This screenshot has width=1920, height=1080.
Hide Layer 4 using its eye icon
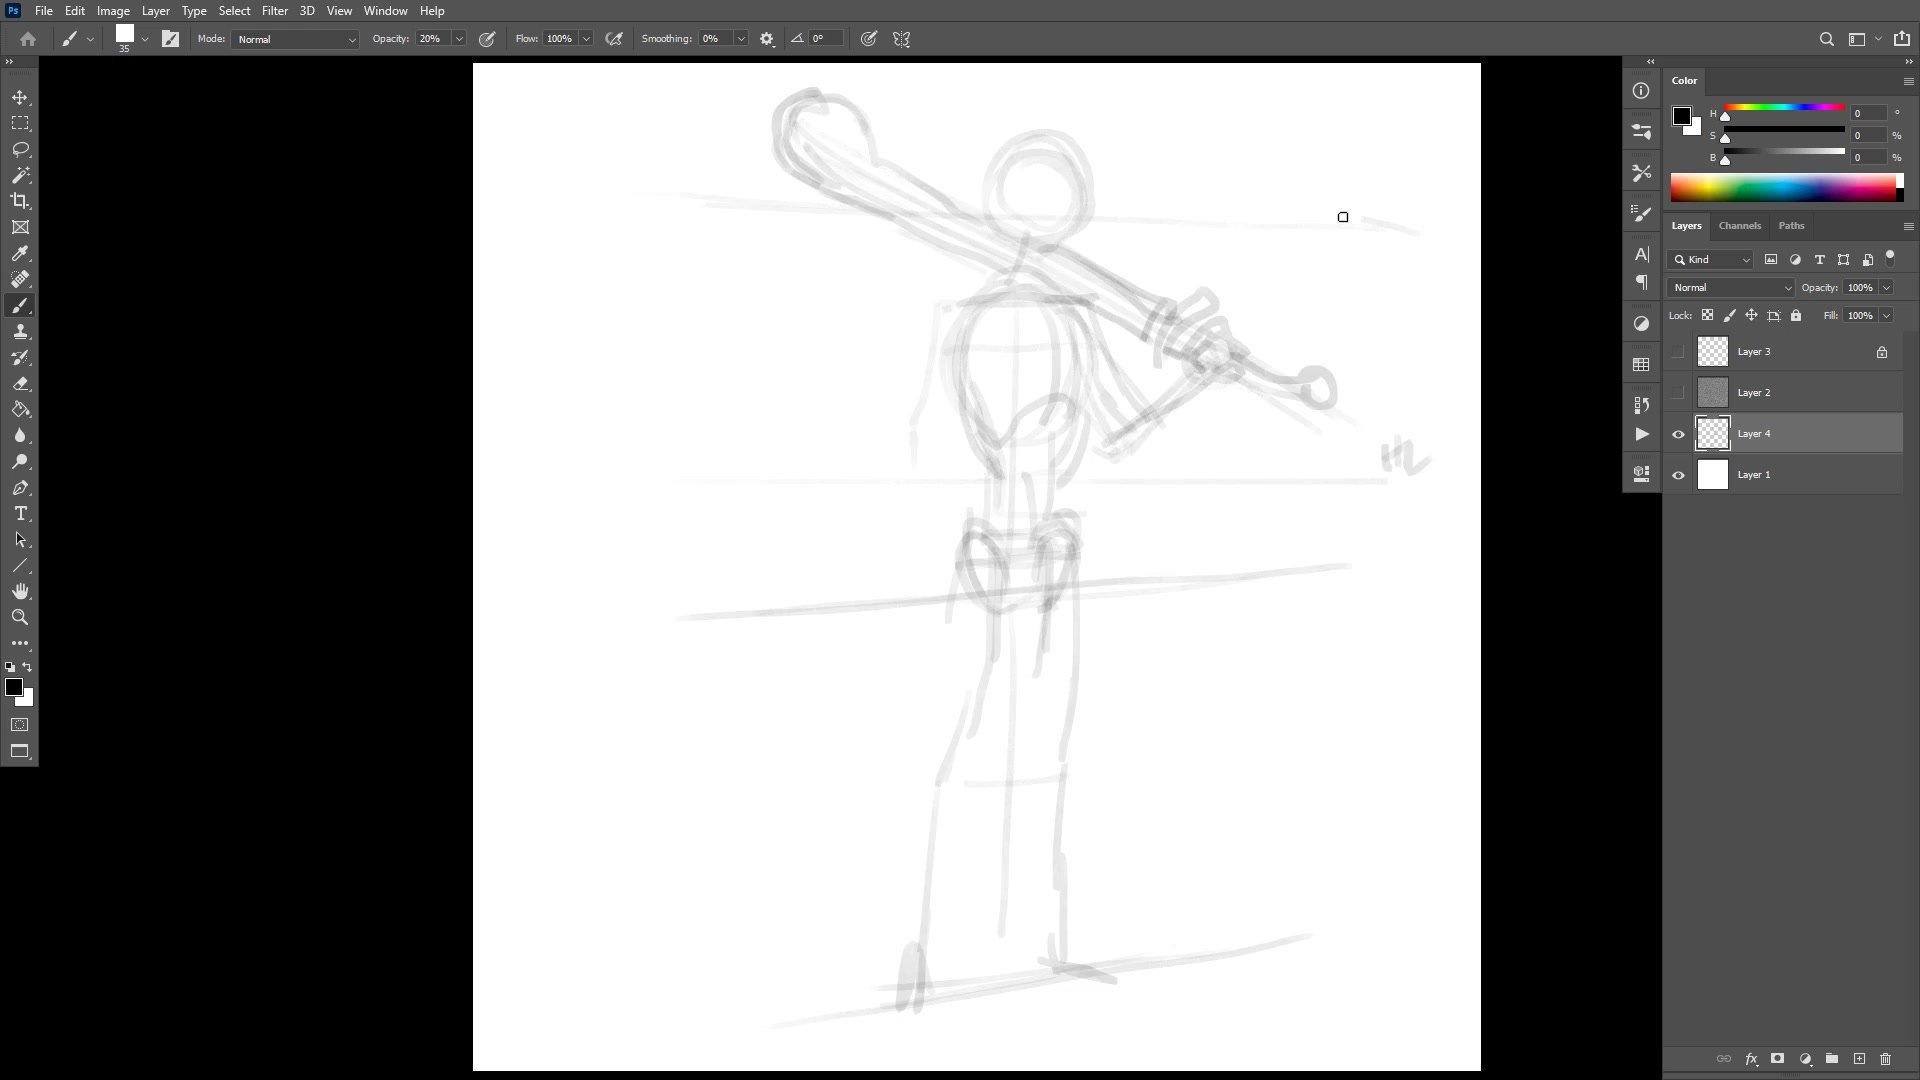point(1678,434)
